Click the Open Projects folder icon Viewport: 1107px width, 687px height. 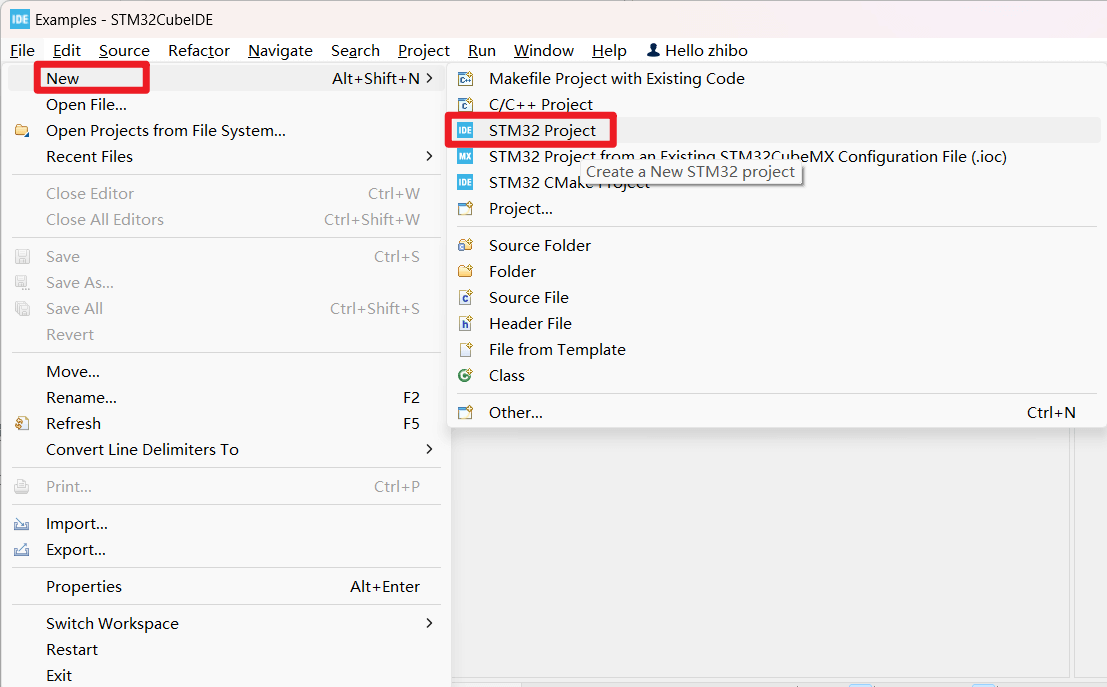[x=22, y=130]
